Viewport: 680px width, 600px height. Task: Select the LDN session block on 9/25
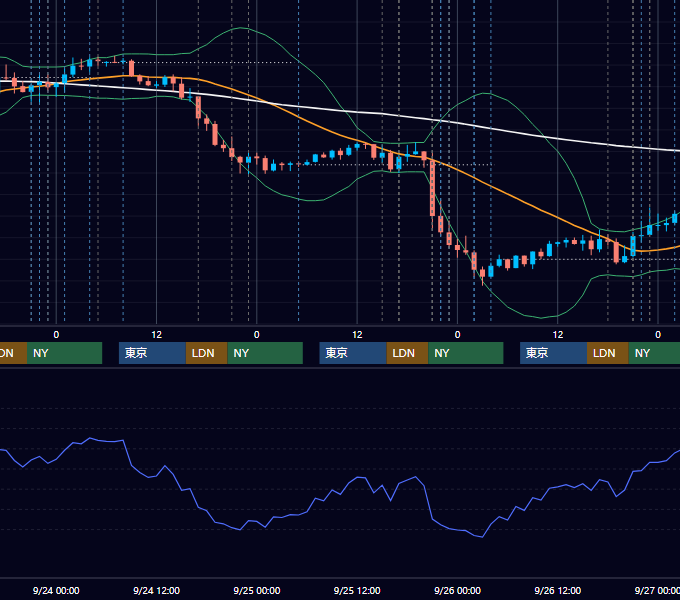tap(407, 353)
